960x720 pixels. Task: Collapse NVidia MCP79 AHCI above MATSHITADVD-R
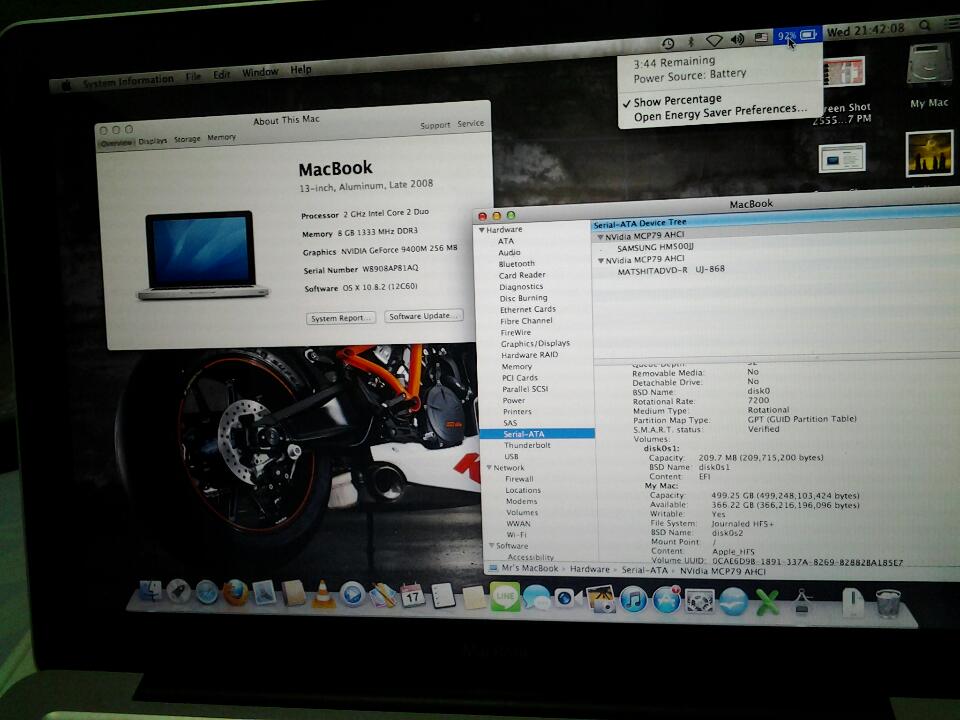(601, 261)
